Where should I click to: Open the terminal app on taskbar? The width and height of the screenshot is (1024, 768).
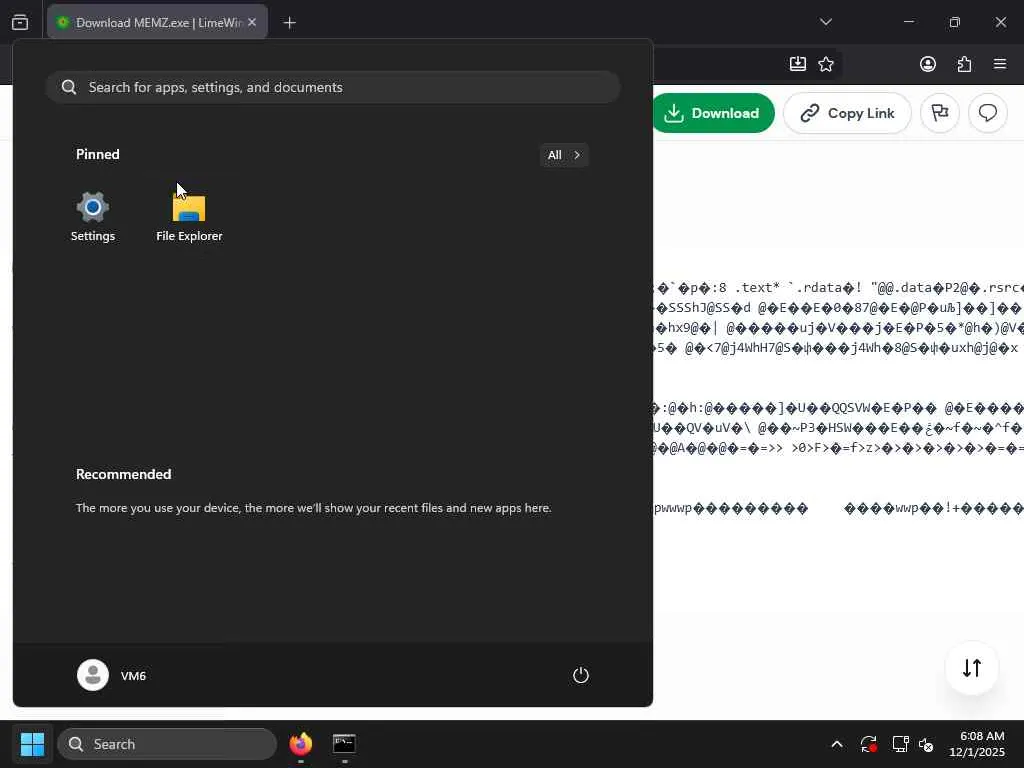click(344, 744)
